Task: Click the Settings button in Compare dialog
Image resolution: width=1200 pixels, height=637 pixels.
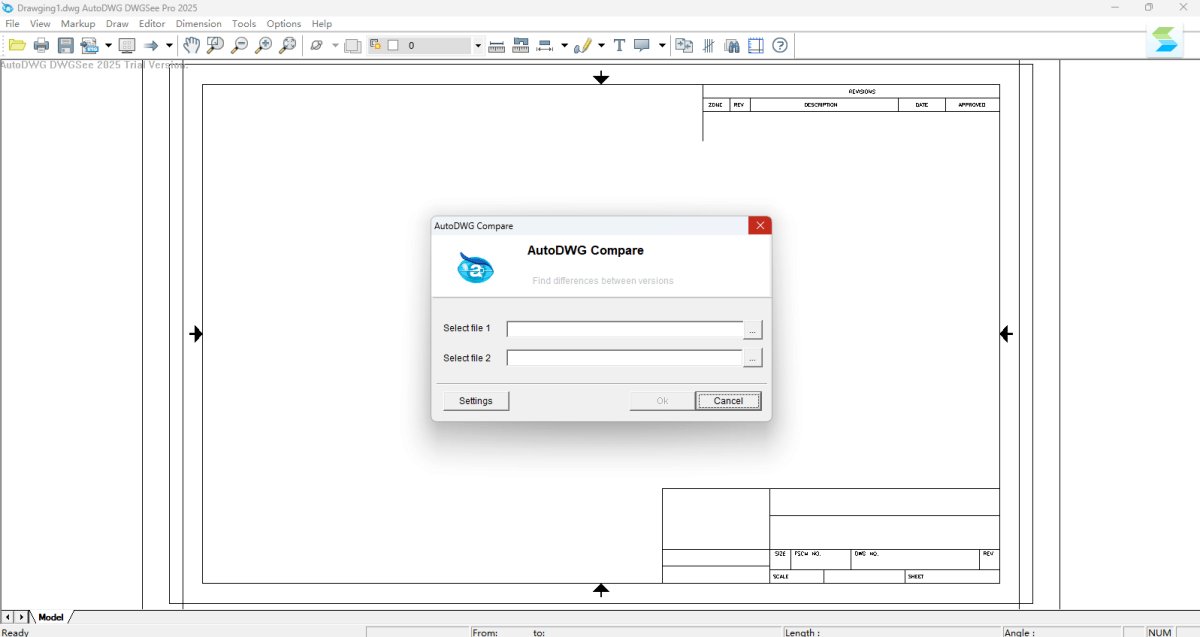Action: click(476, 401)
